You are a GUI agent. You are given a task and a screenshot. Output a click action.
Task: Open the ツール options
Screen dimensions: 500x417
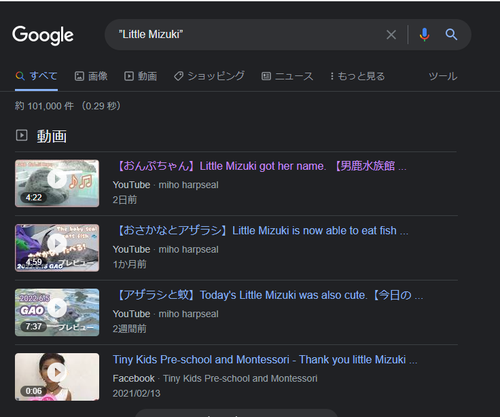tap(443, 76)
